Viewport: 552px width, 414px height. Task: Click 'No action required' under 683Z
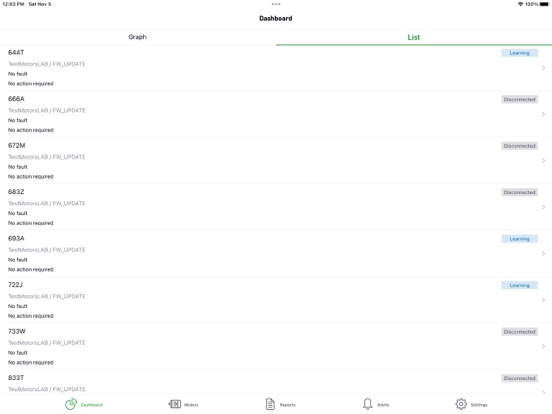click(31, 223)
